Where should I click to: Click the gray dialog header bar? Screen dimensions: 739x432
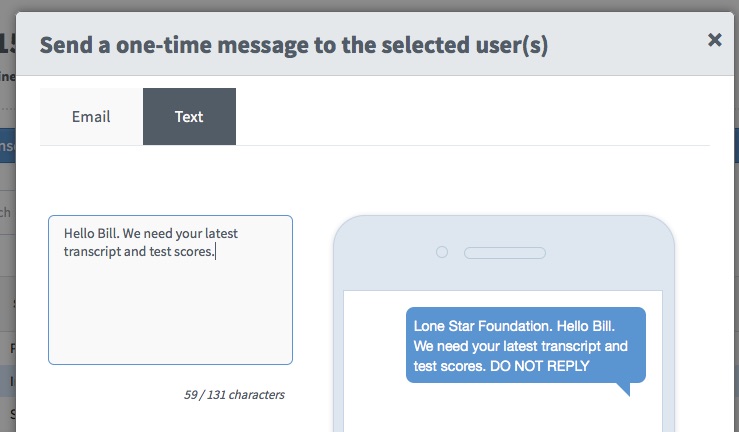375,44
